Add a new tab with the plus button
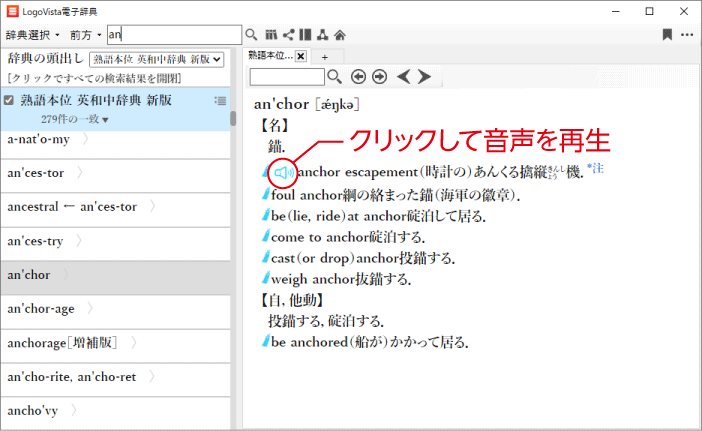 (x=324, y=56)
